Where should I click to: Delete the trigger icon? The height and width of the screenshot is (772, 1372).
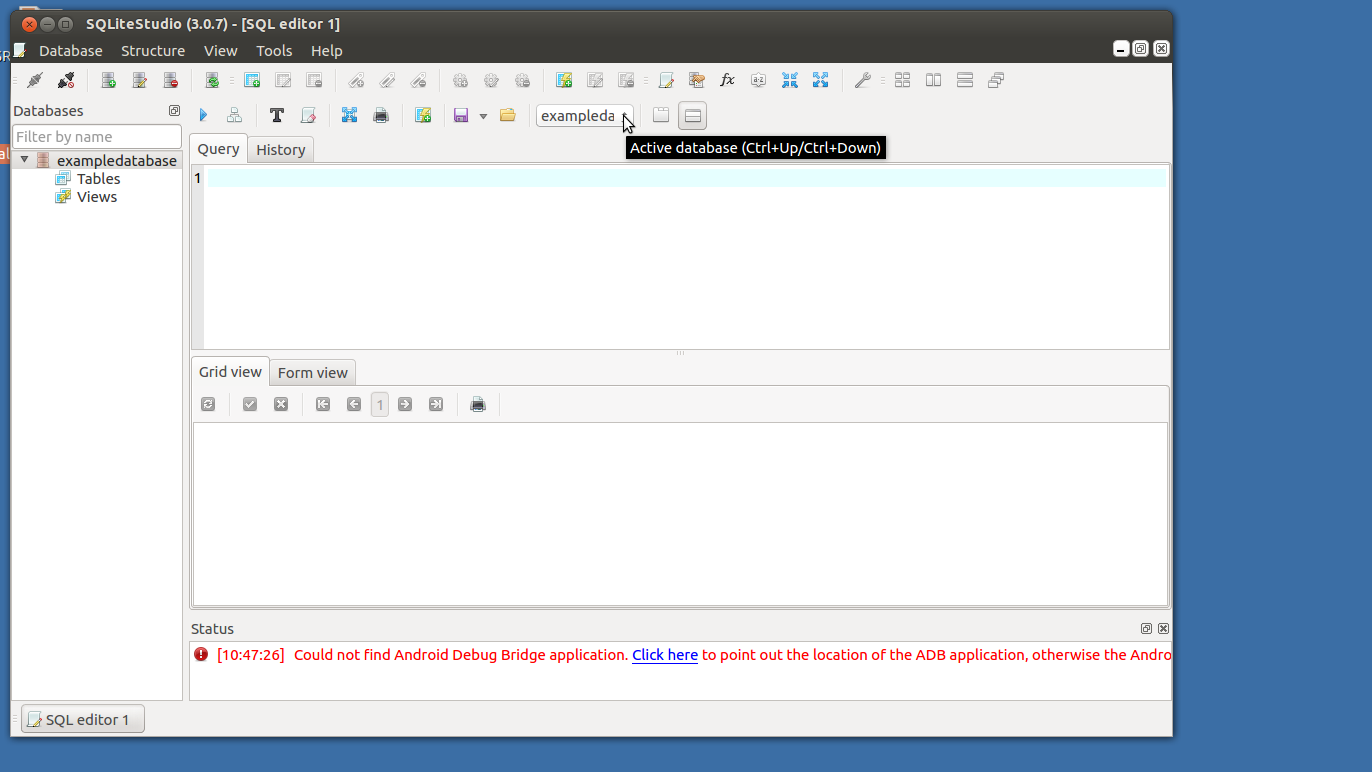coord(522,80)
